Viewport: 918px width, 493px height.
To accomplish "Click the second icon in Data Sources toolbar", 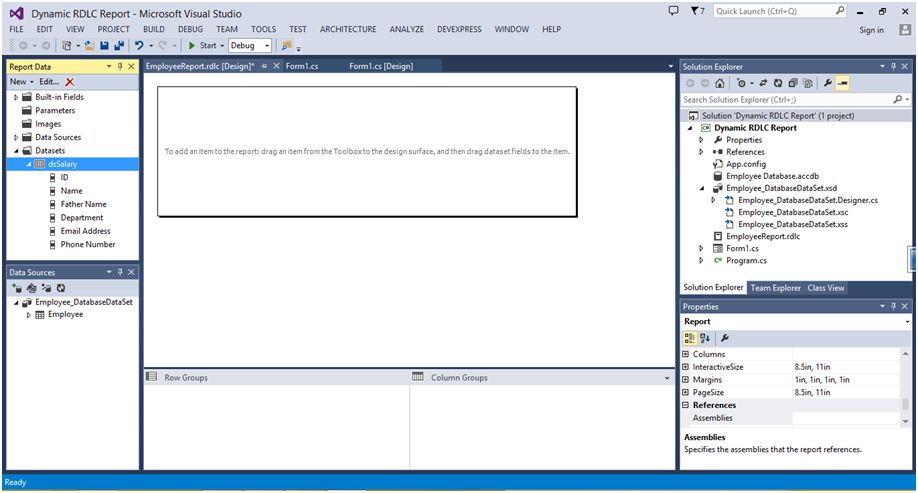I will [32, 288].
